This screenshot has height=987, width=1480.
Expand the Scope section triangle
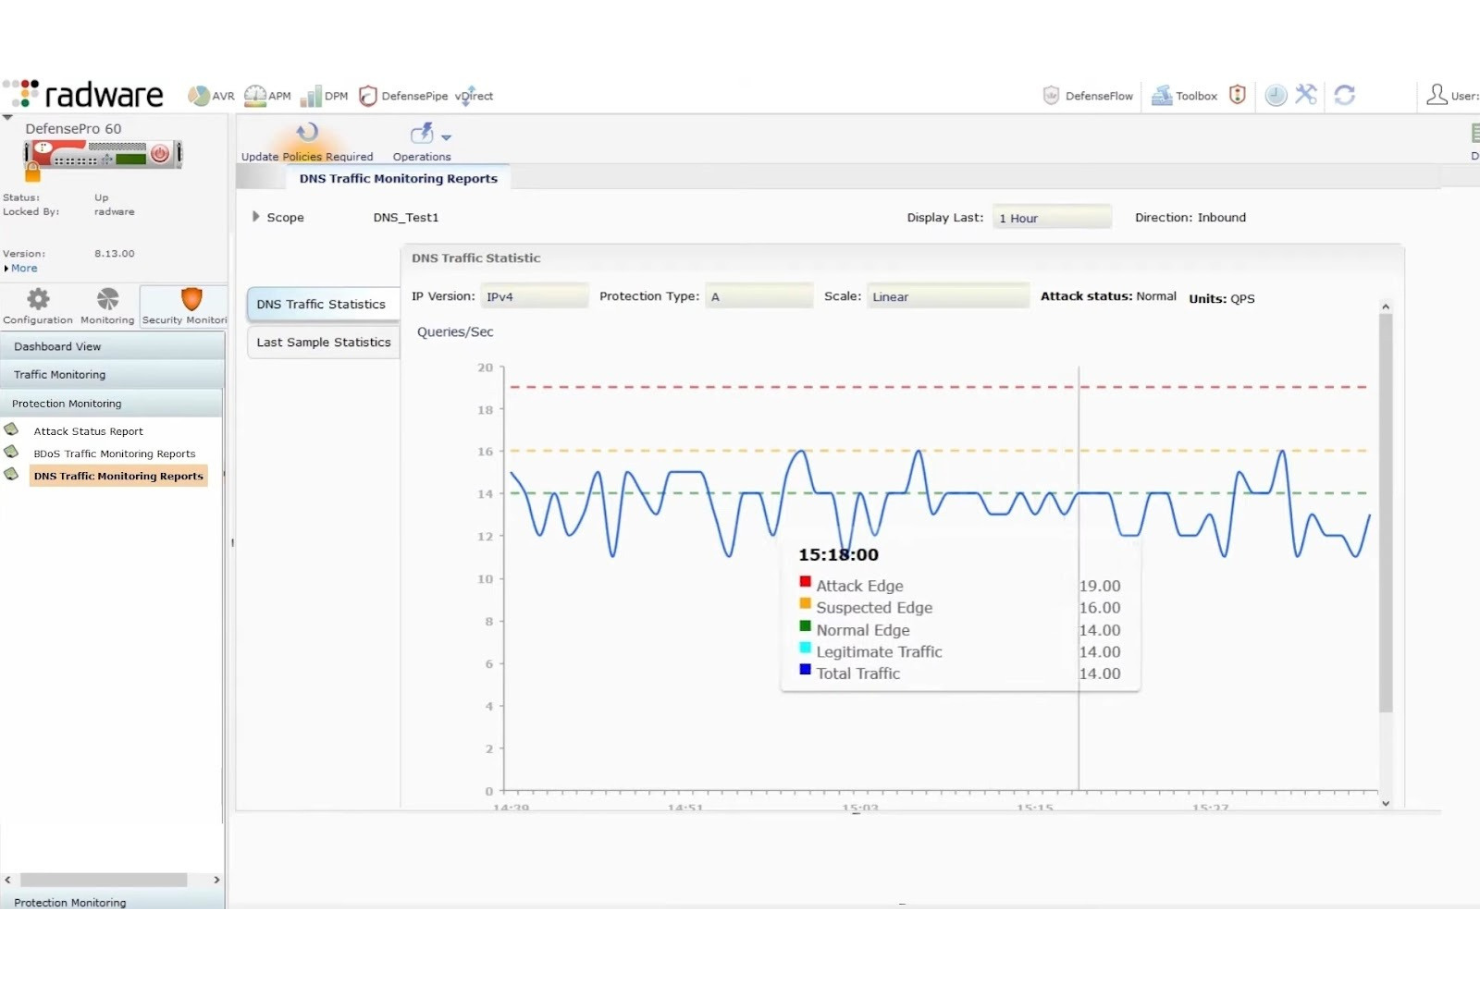tap(256, 216)
